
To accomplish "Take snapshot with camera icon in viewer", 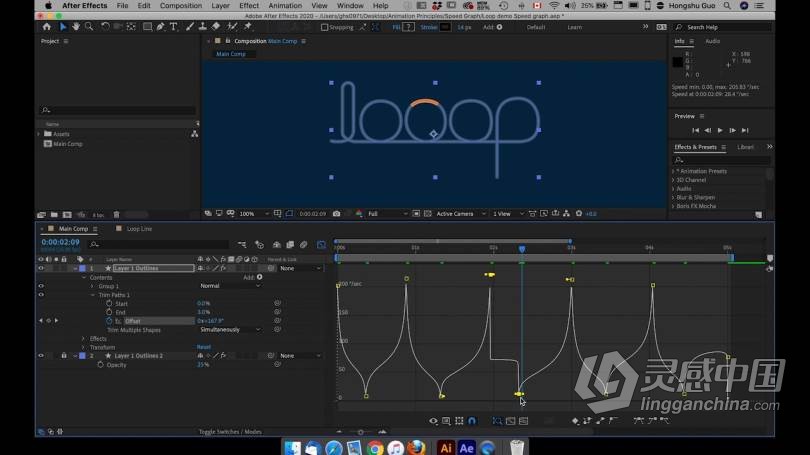I will click(x=336, y=214).
